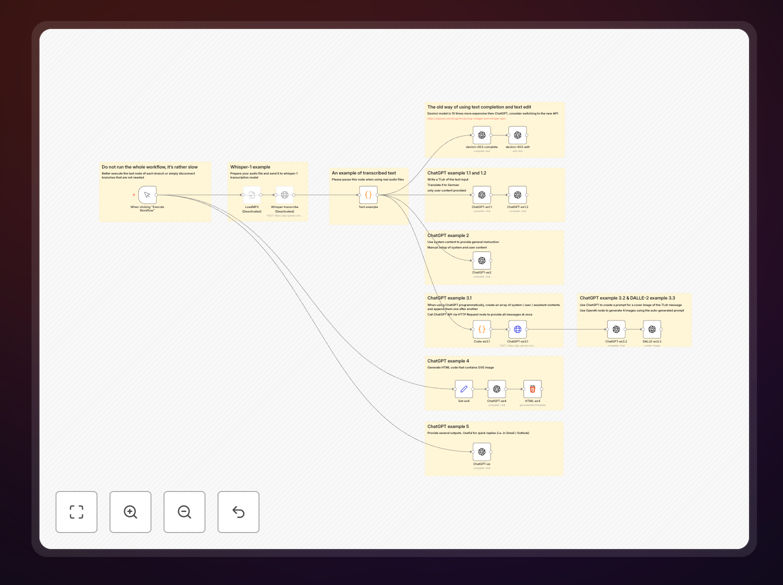The height and width of the screenshot is (585, 783).
Task: Select the davinci-003 edit OpenAI node
Action: 517,135
